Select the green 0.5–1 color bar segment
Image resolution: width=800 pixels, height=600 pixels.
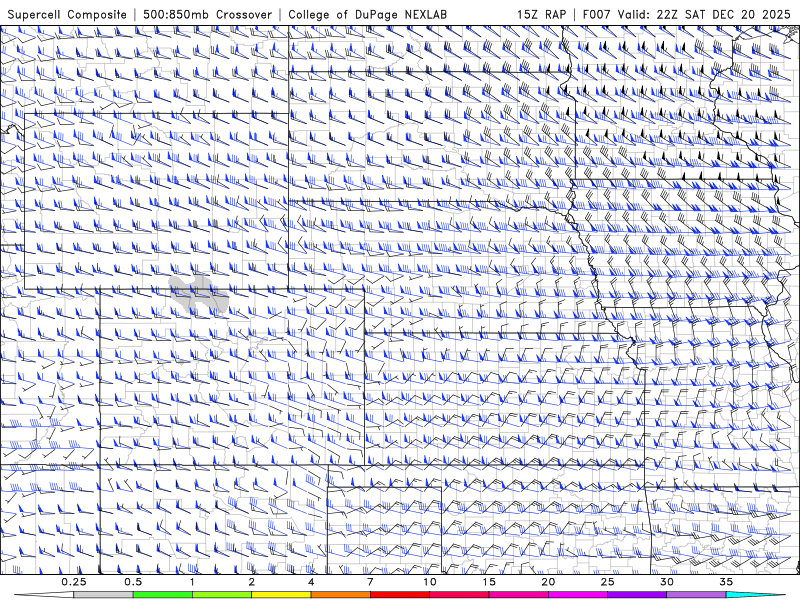(x=163, y=595)
